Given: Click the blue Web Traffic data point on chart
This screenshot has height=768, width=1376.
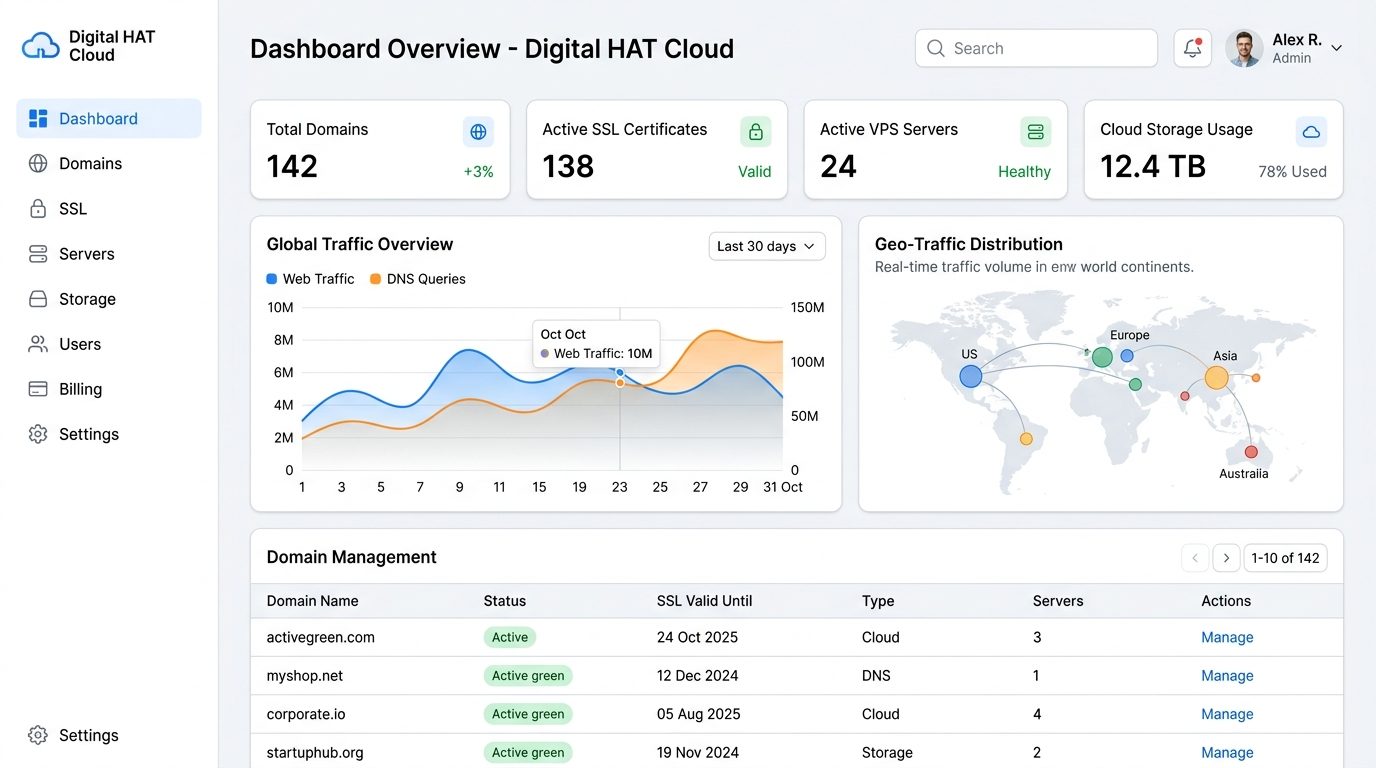Looking at the screenshot, I should [x=620, y=372].
